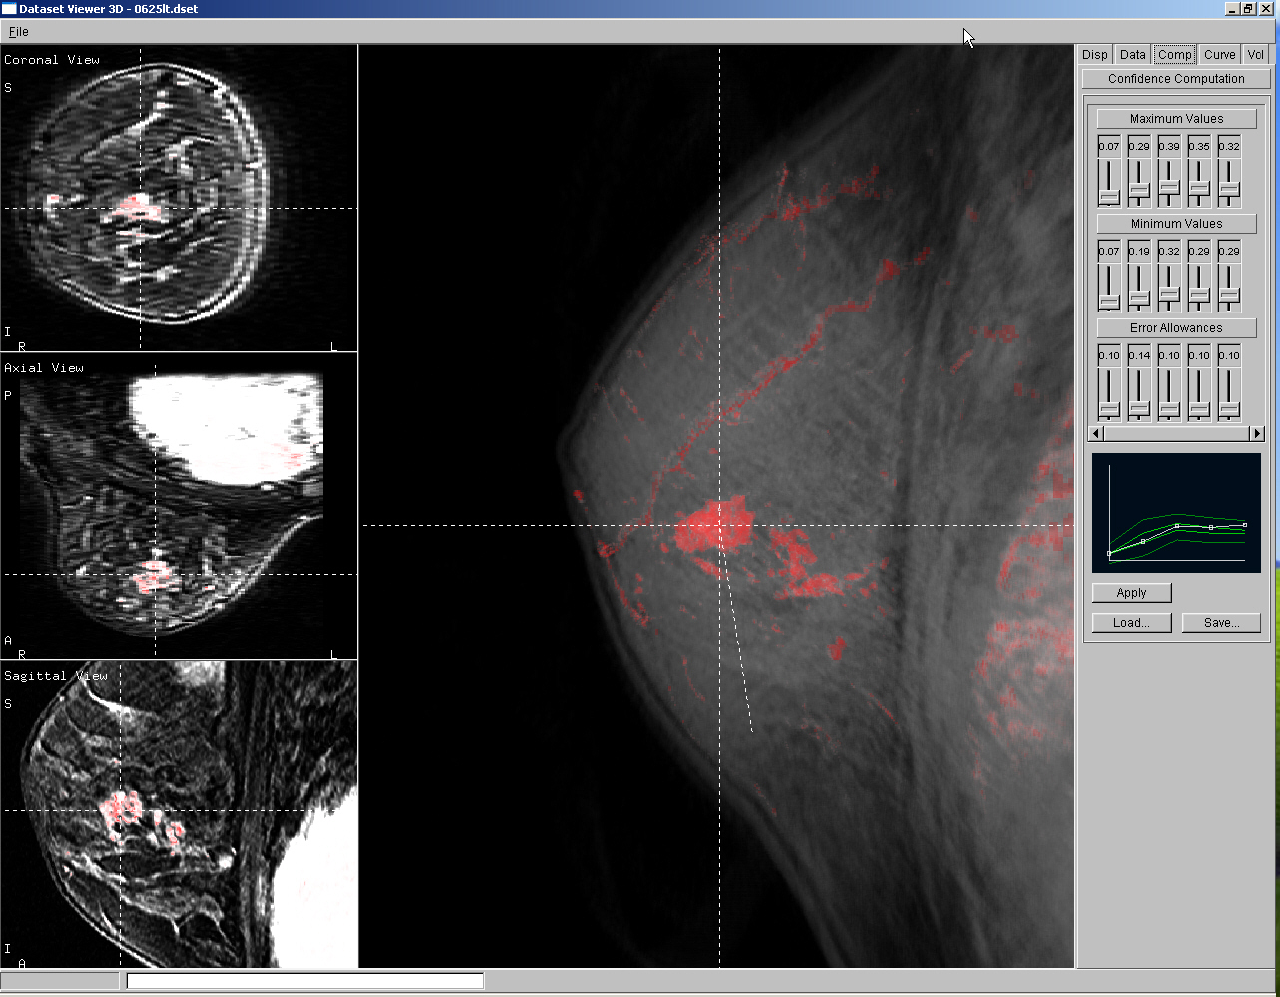Select the Error Allowances field showing 0.14
The width and height of the screenshot is (1280, 997).
pos(1139,355)
